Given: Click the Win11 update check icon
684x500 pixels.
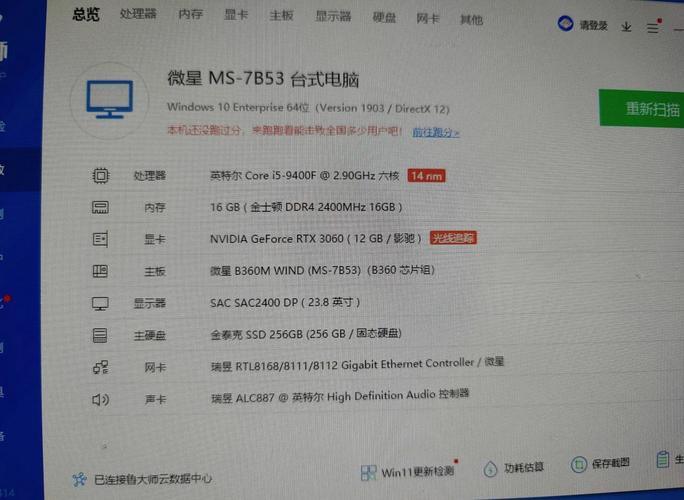Looking at the screenshot, I should [369, 473].
